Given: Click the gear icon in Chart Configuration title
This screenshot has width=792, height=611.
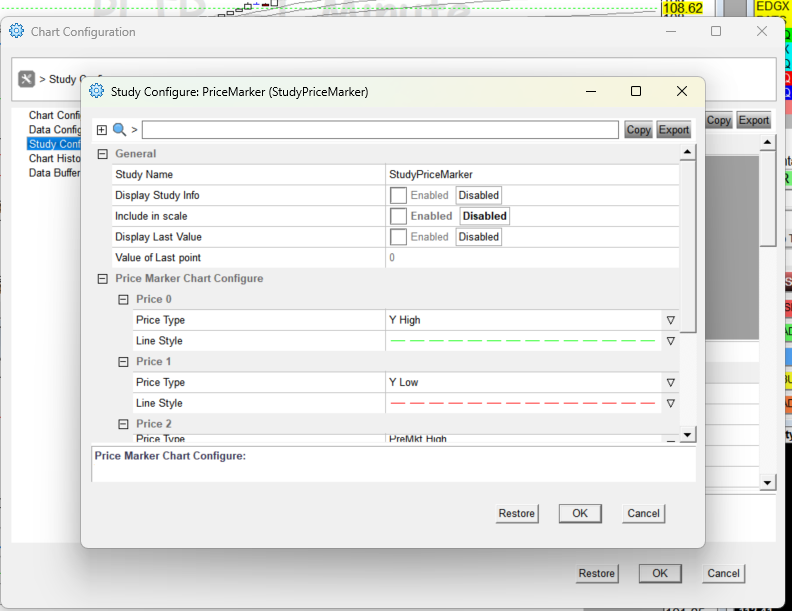Looking at the screenshot, I should [x=17, y=31].
